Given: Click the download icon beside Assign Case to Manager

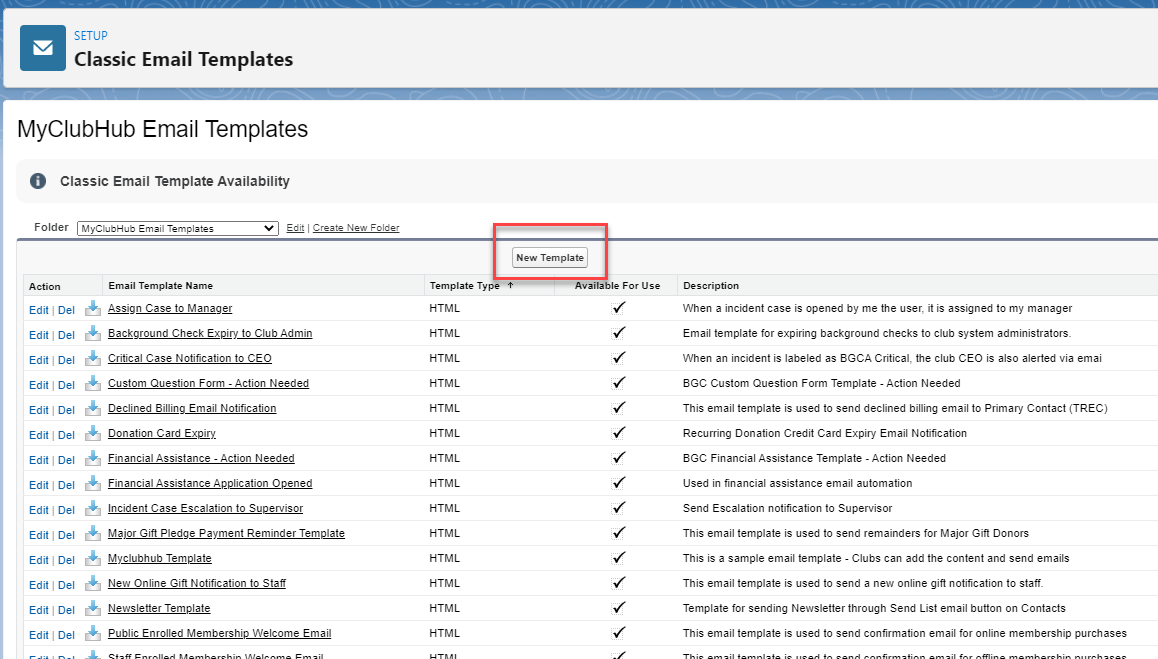Looking at the screenshot, I should (x=91, y=309).
